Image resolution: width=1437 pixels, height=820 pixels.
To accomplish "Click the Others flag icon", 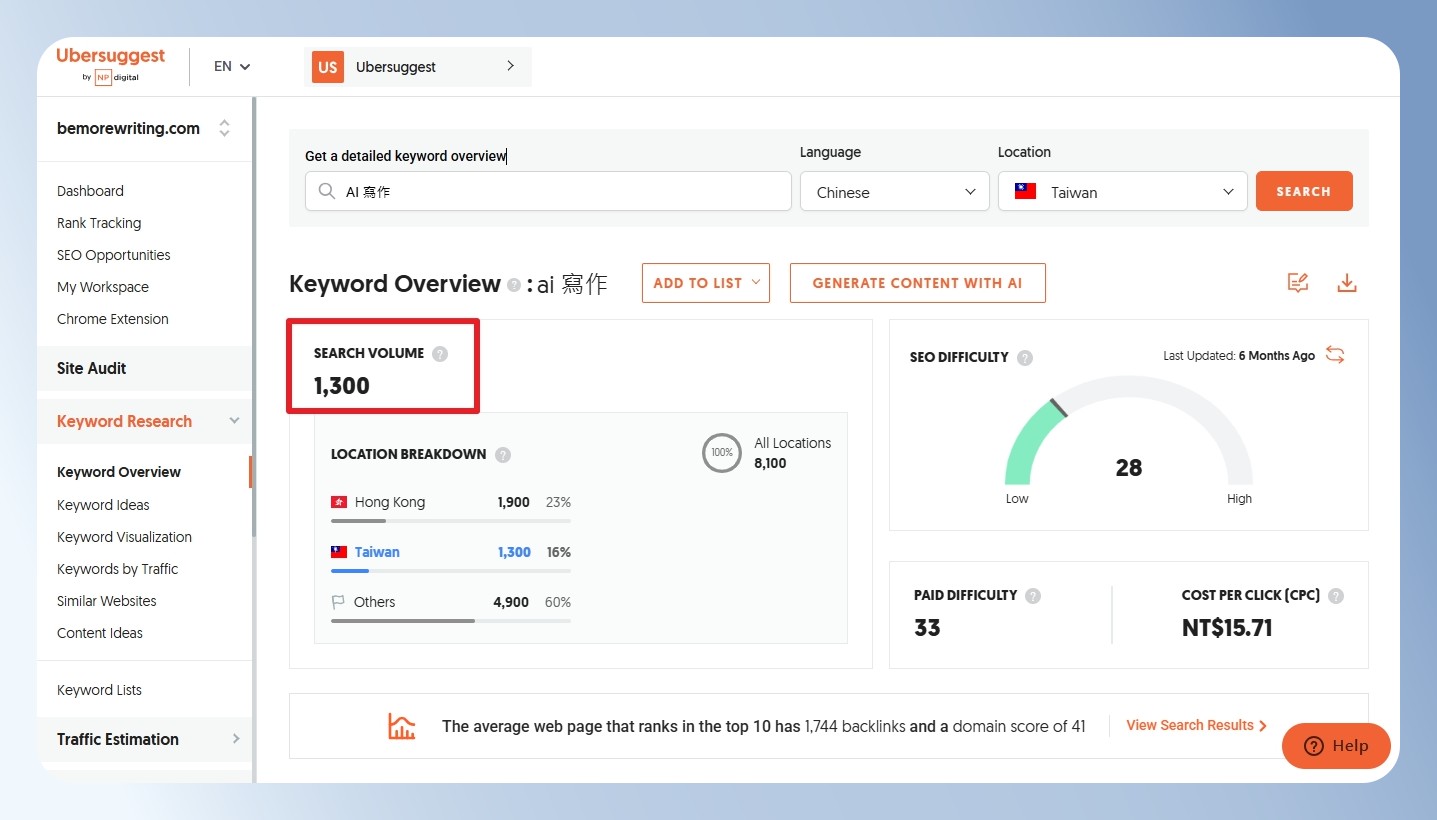I will pos(338,602).
